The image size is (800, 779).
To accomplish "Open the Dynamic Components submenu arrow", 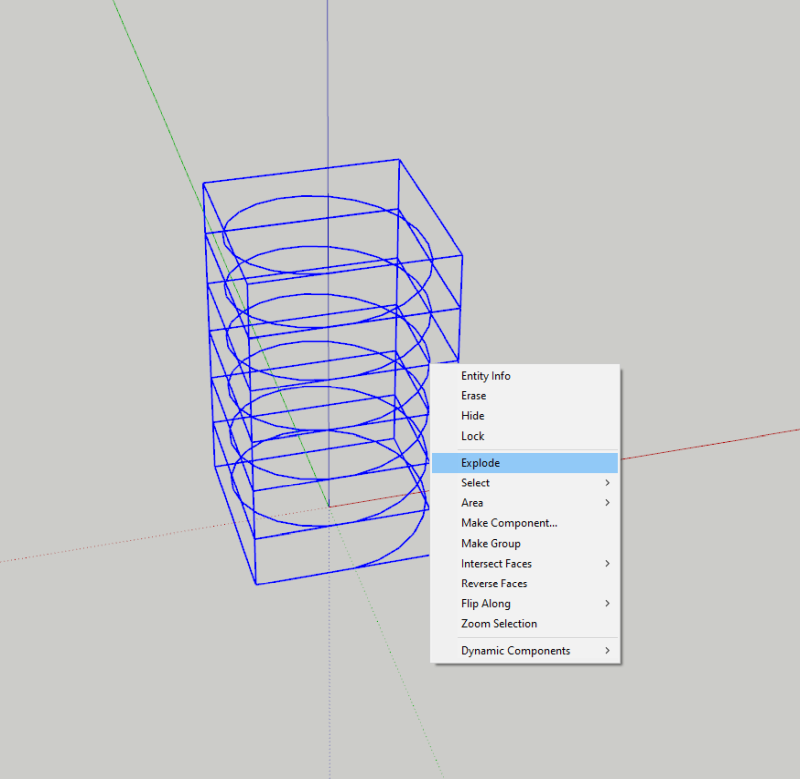I will (x=607, y=651).
